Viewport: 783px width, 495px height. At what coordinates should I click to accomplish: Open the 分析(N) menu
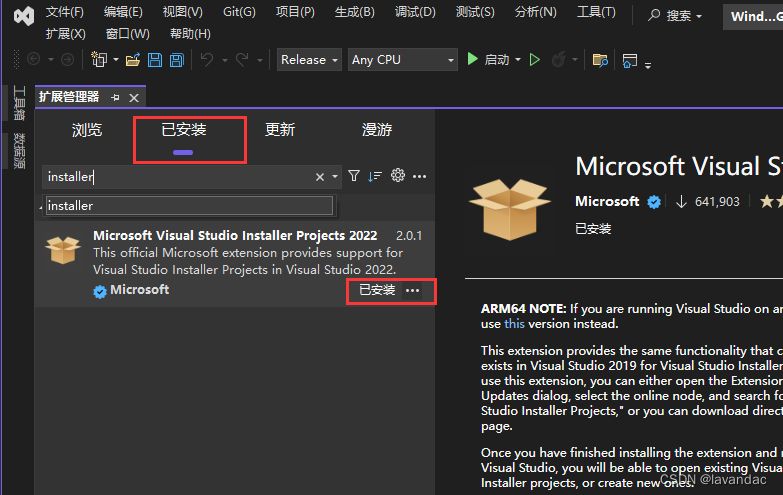[535, 12]
